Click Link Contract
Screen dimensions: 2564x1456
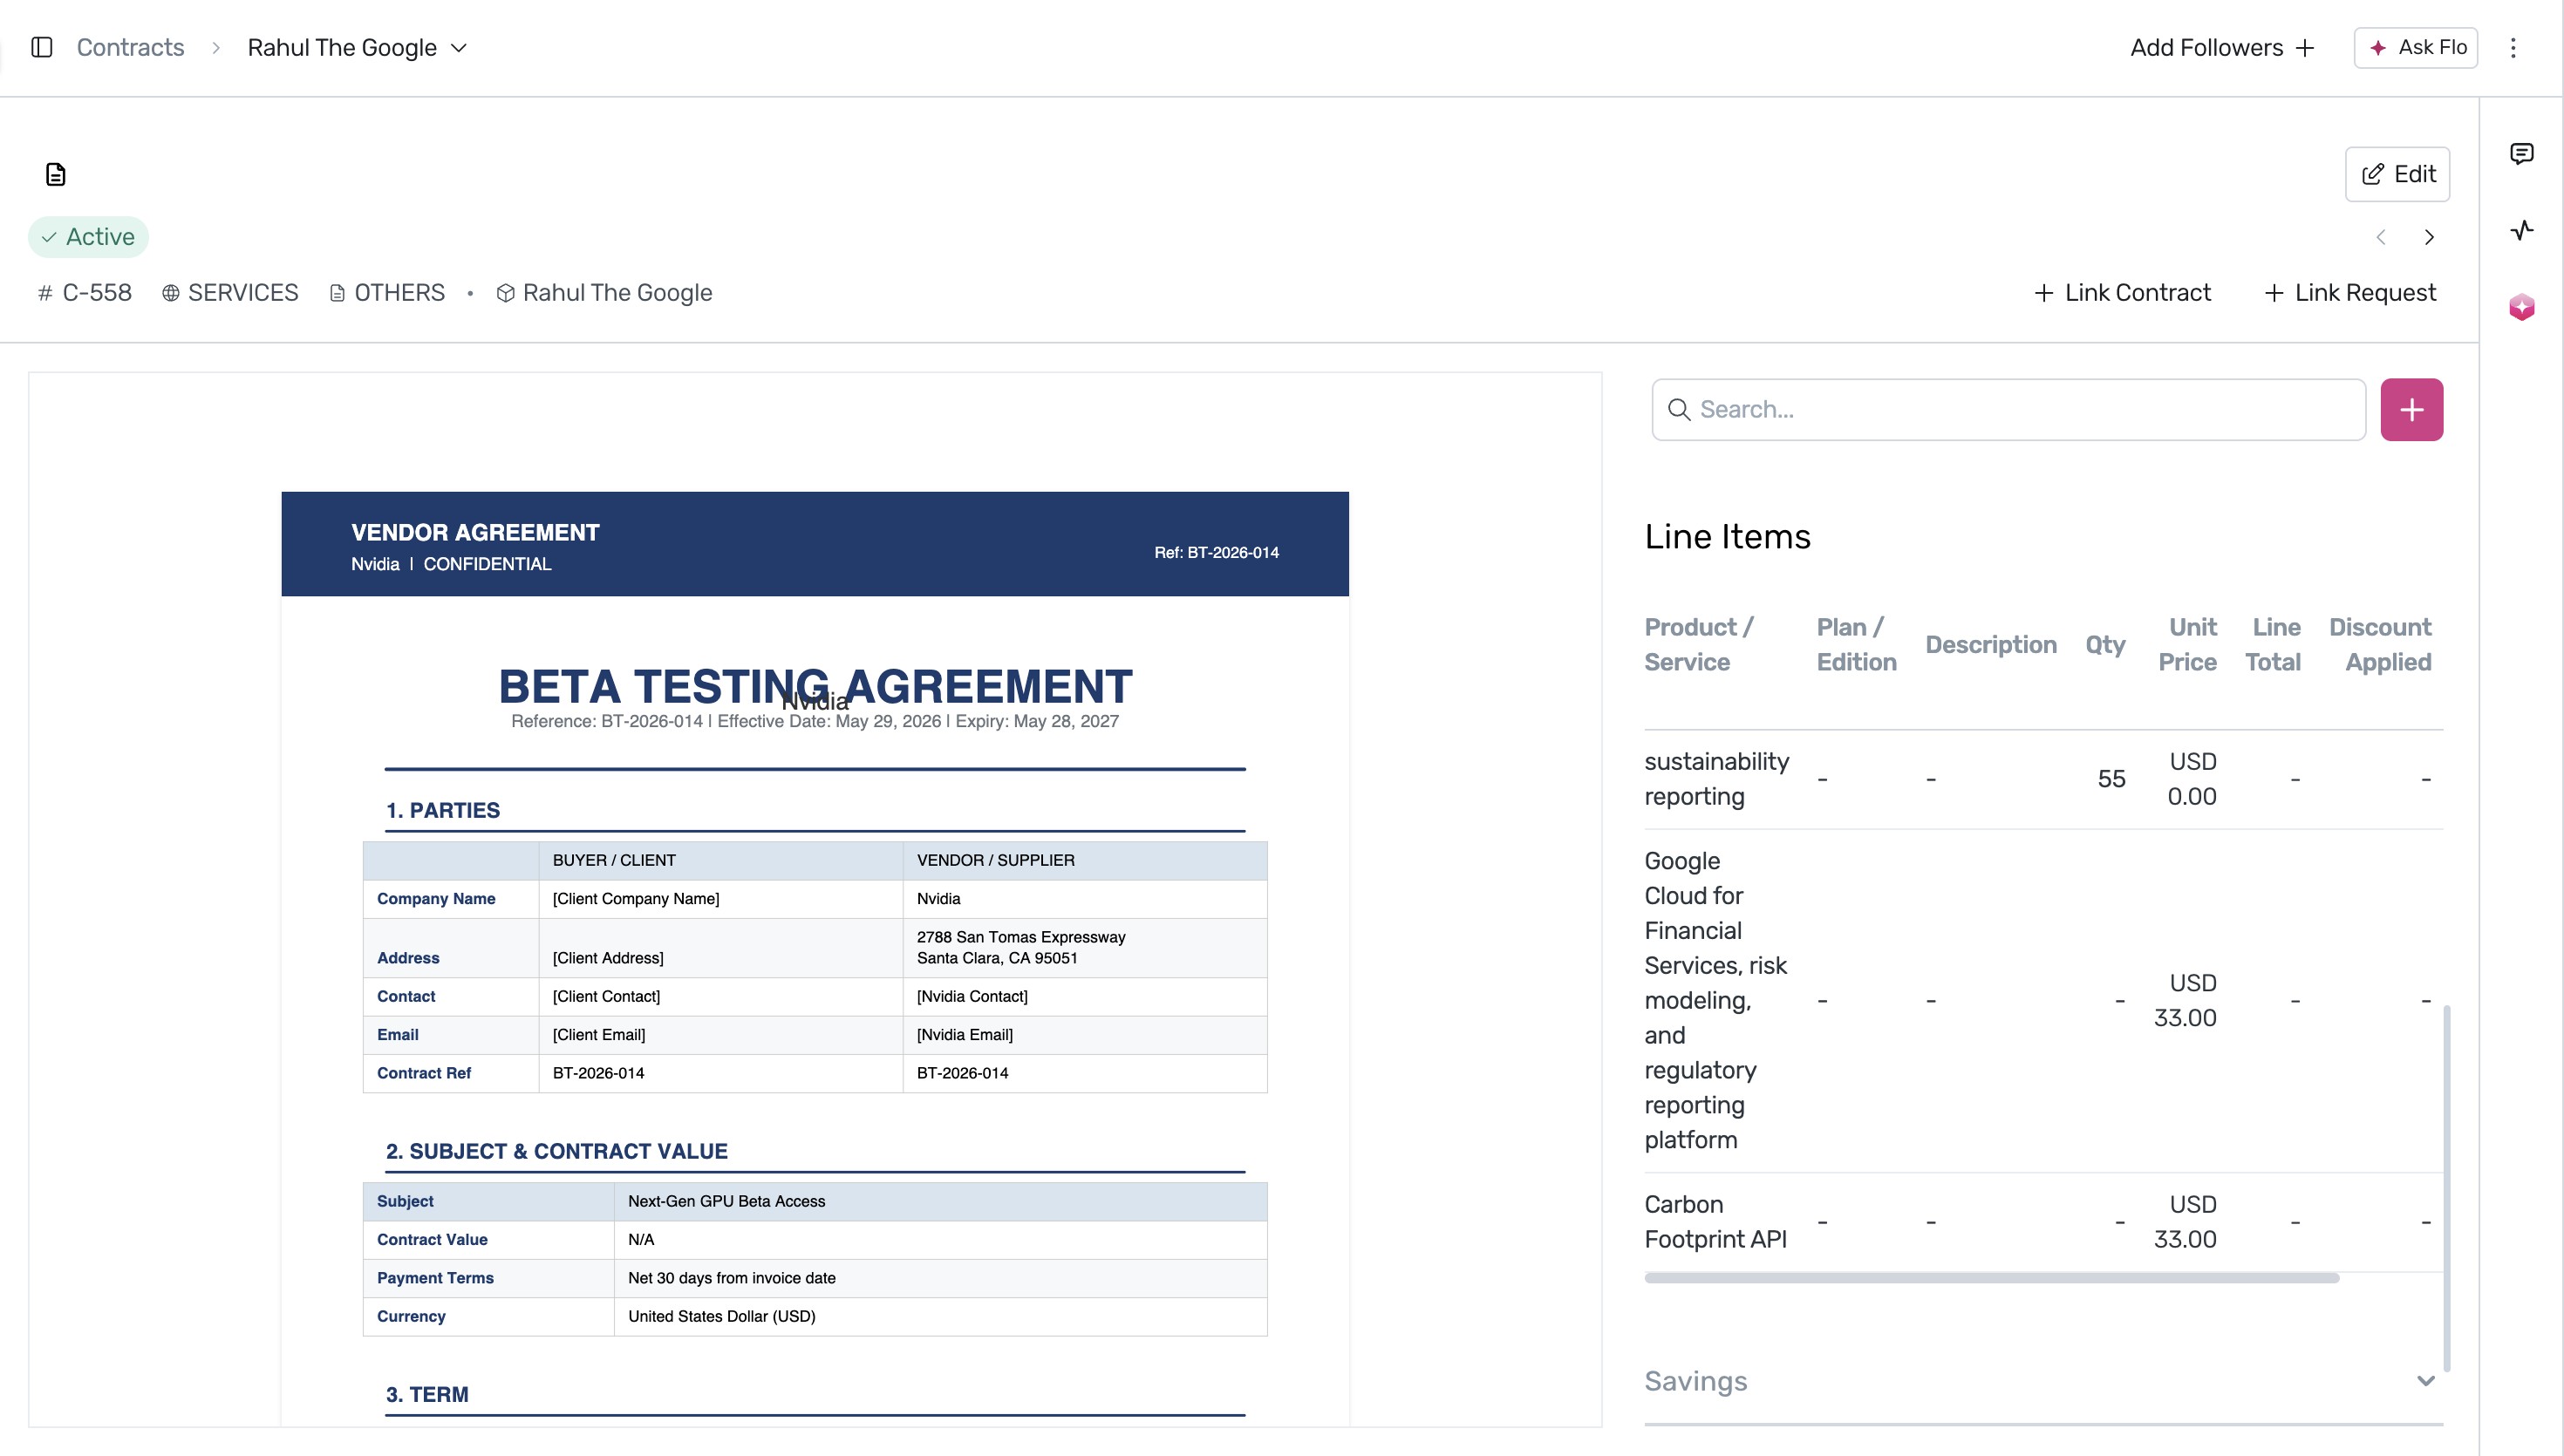pyautogui.click(x=2122, y=292)
